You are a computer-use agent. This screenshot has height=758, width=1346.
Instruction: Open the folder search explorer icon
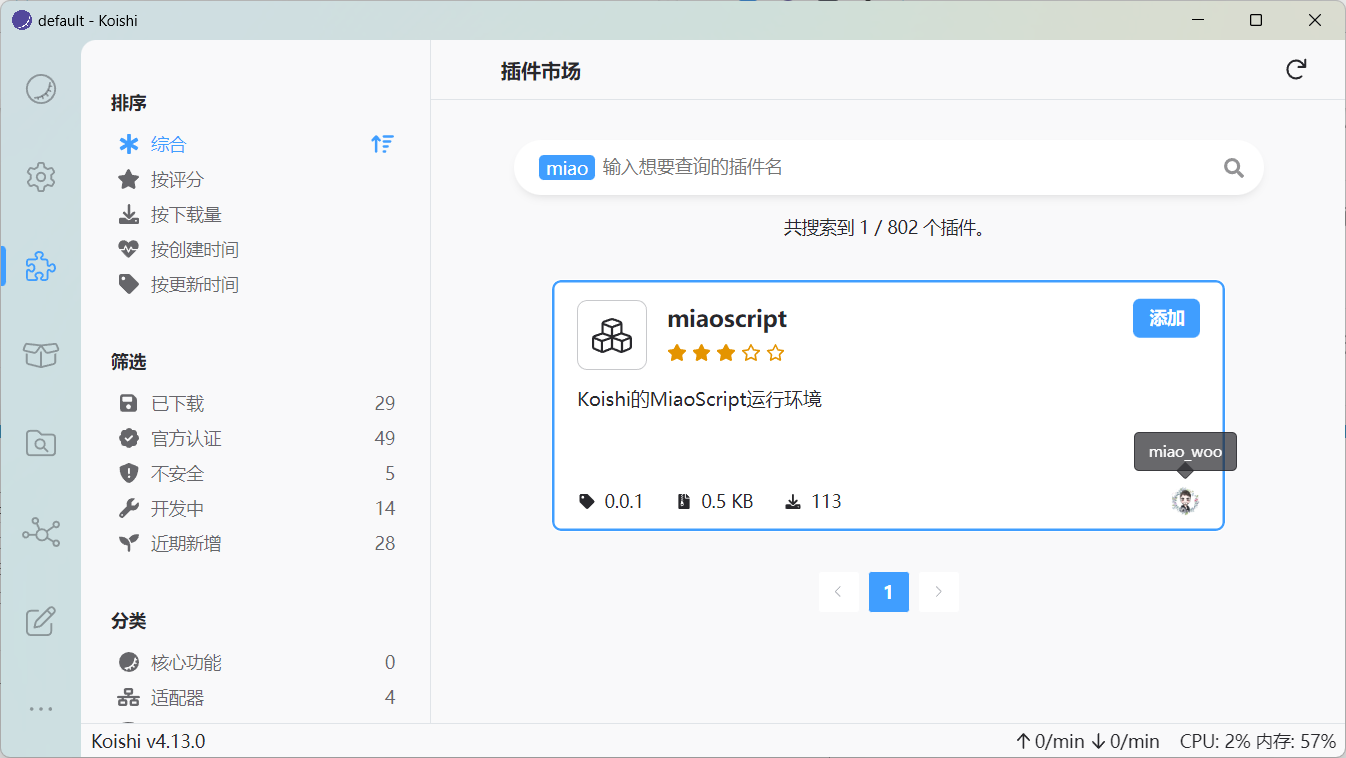click(x=40, y=443)
